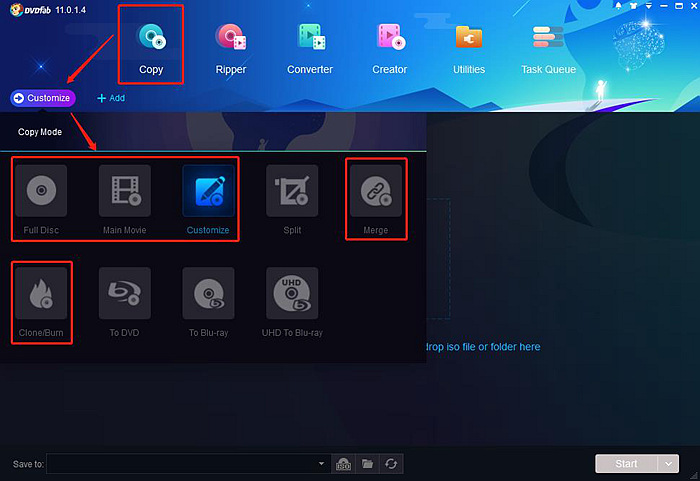Select To DVD copy mode
700x481 pixels.
click(x=125, y=302)
